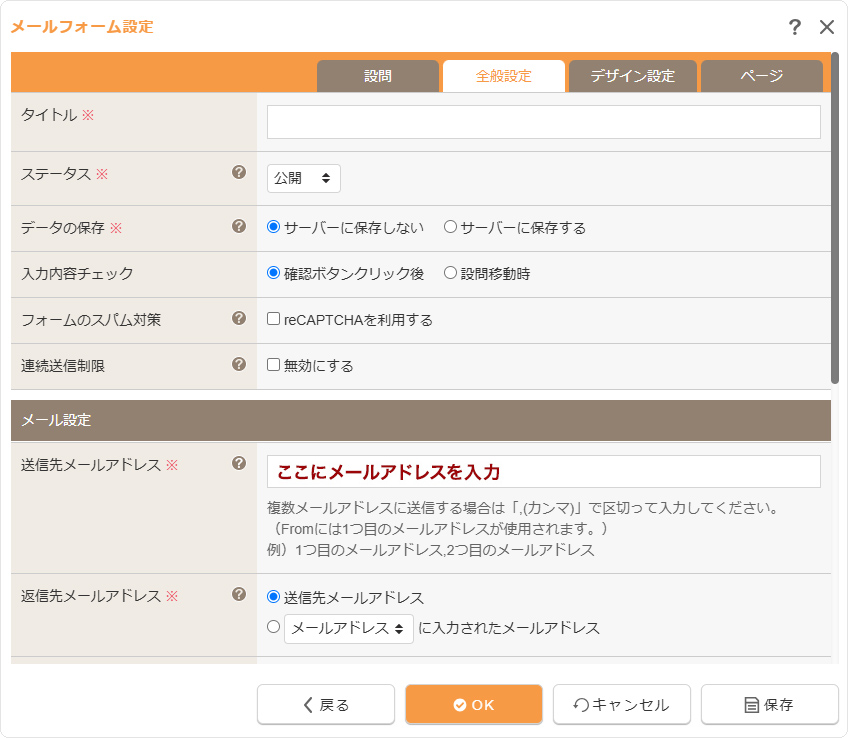Open help icon for フォームのスパム対策
Image resolution: width=848 pixels, height=738 pixels.
[x=239, y=318]
